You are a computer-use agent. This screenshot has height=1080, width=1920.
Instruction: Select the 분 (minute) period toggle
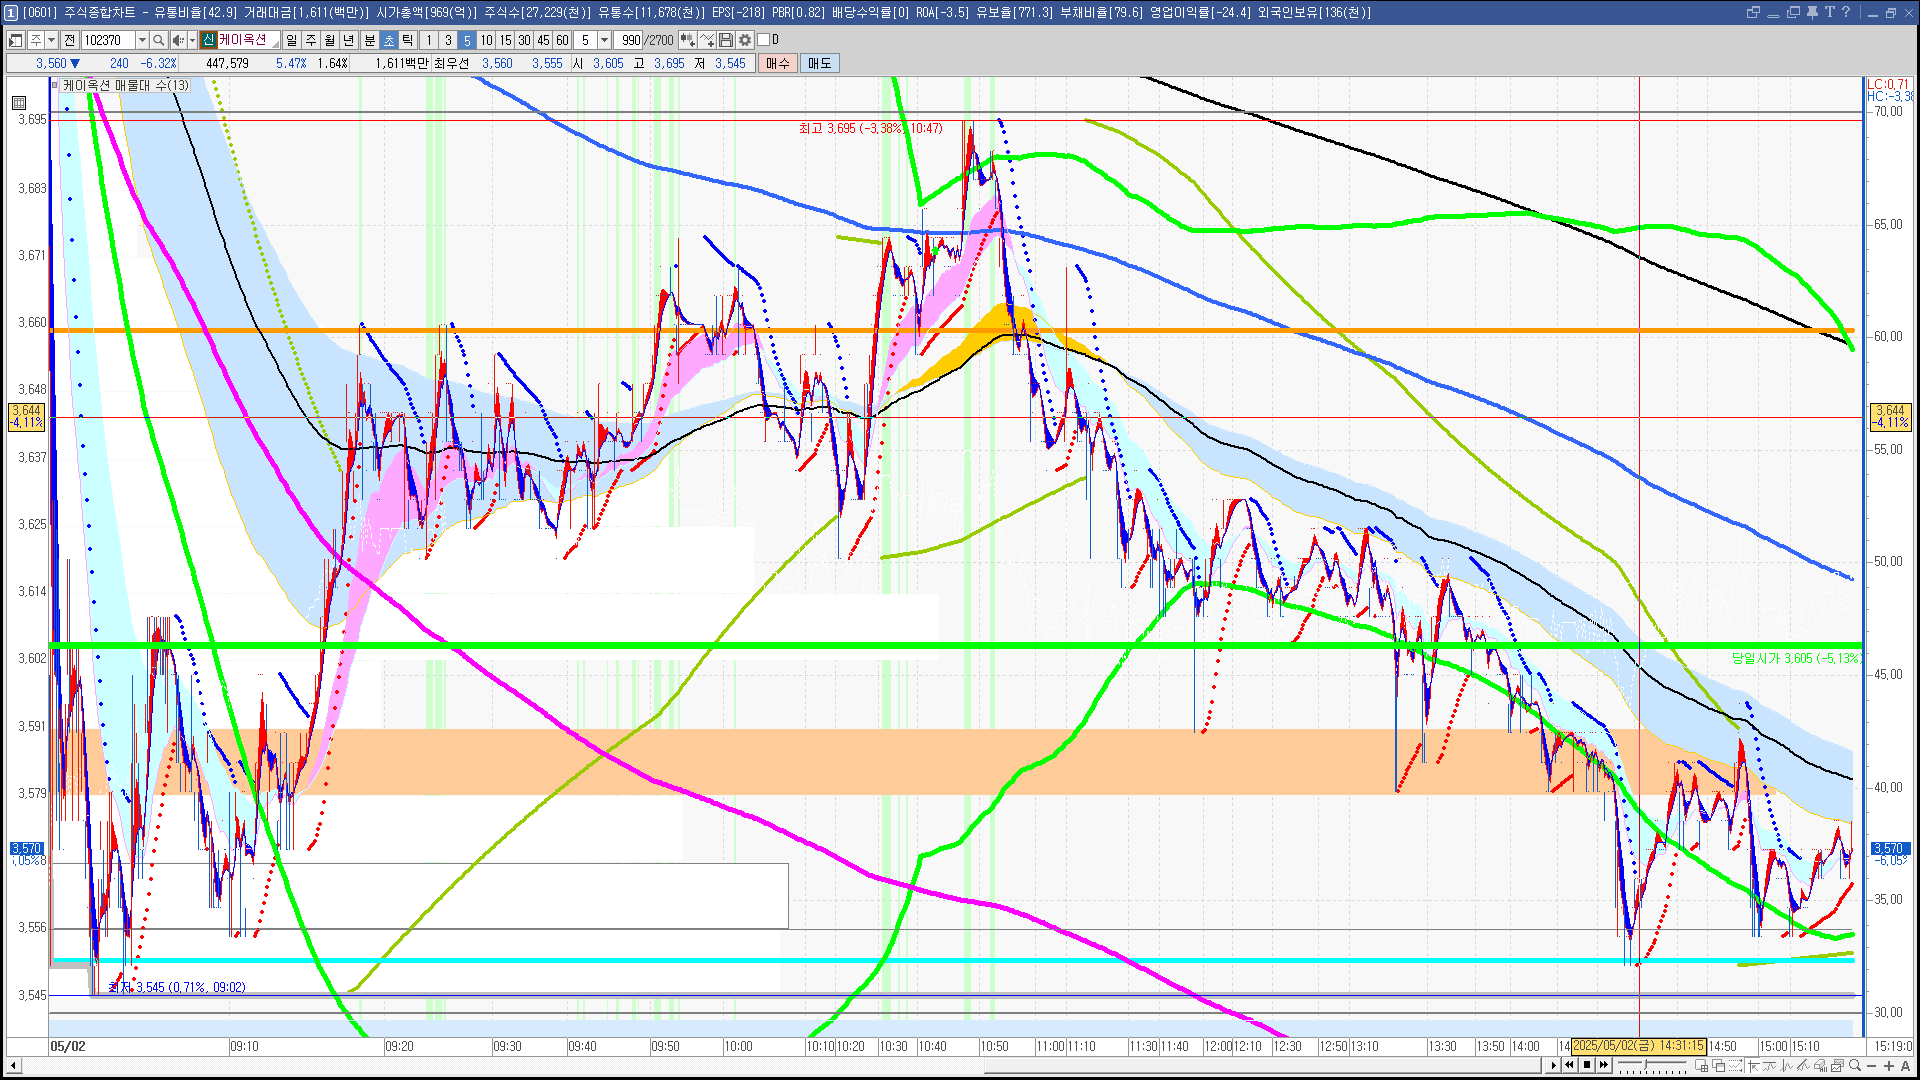[x=369, y=40]
